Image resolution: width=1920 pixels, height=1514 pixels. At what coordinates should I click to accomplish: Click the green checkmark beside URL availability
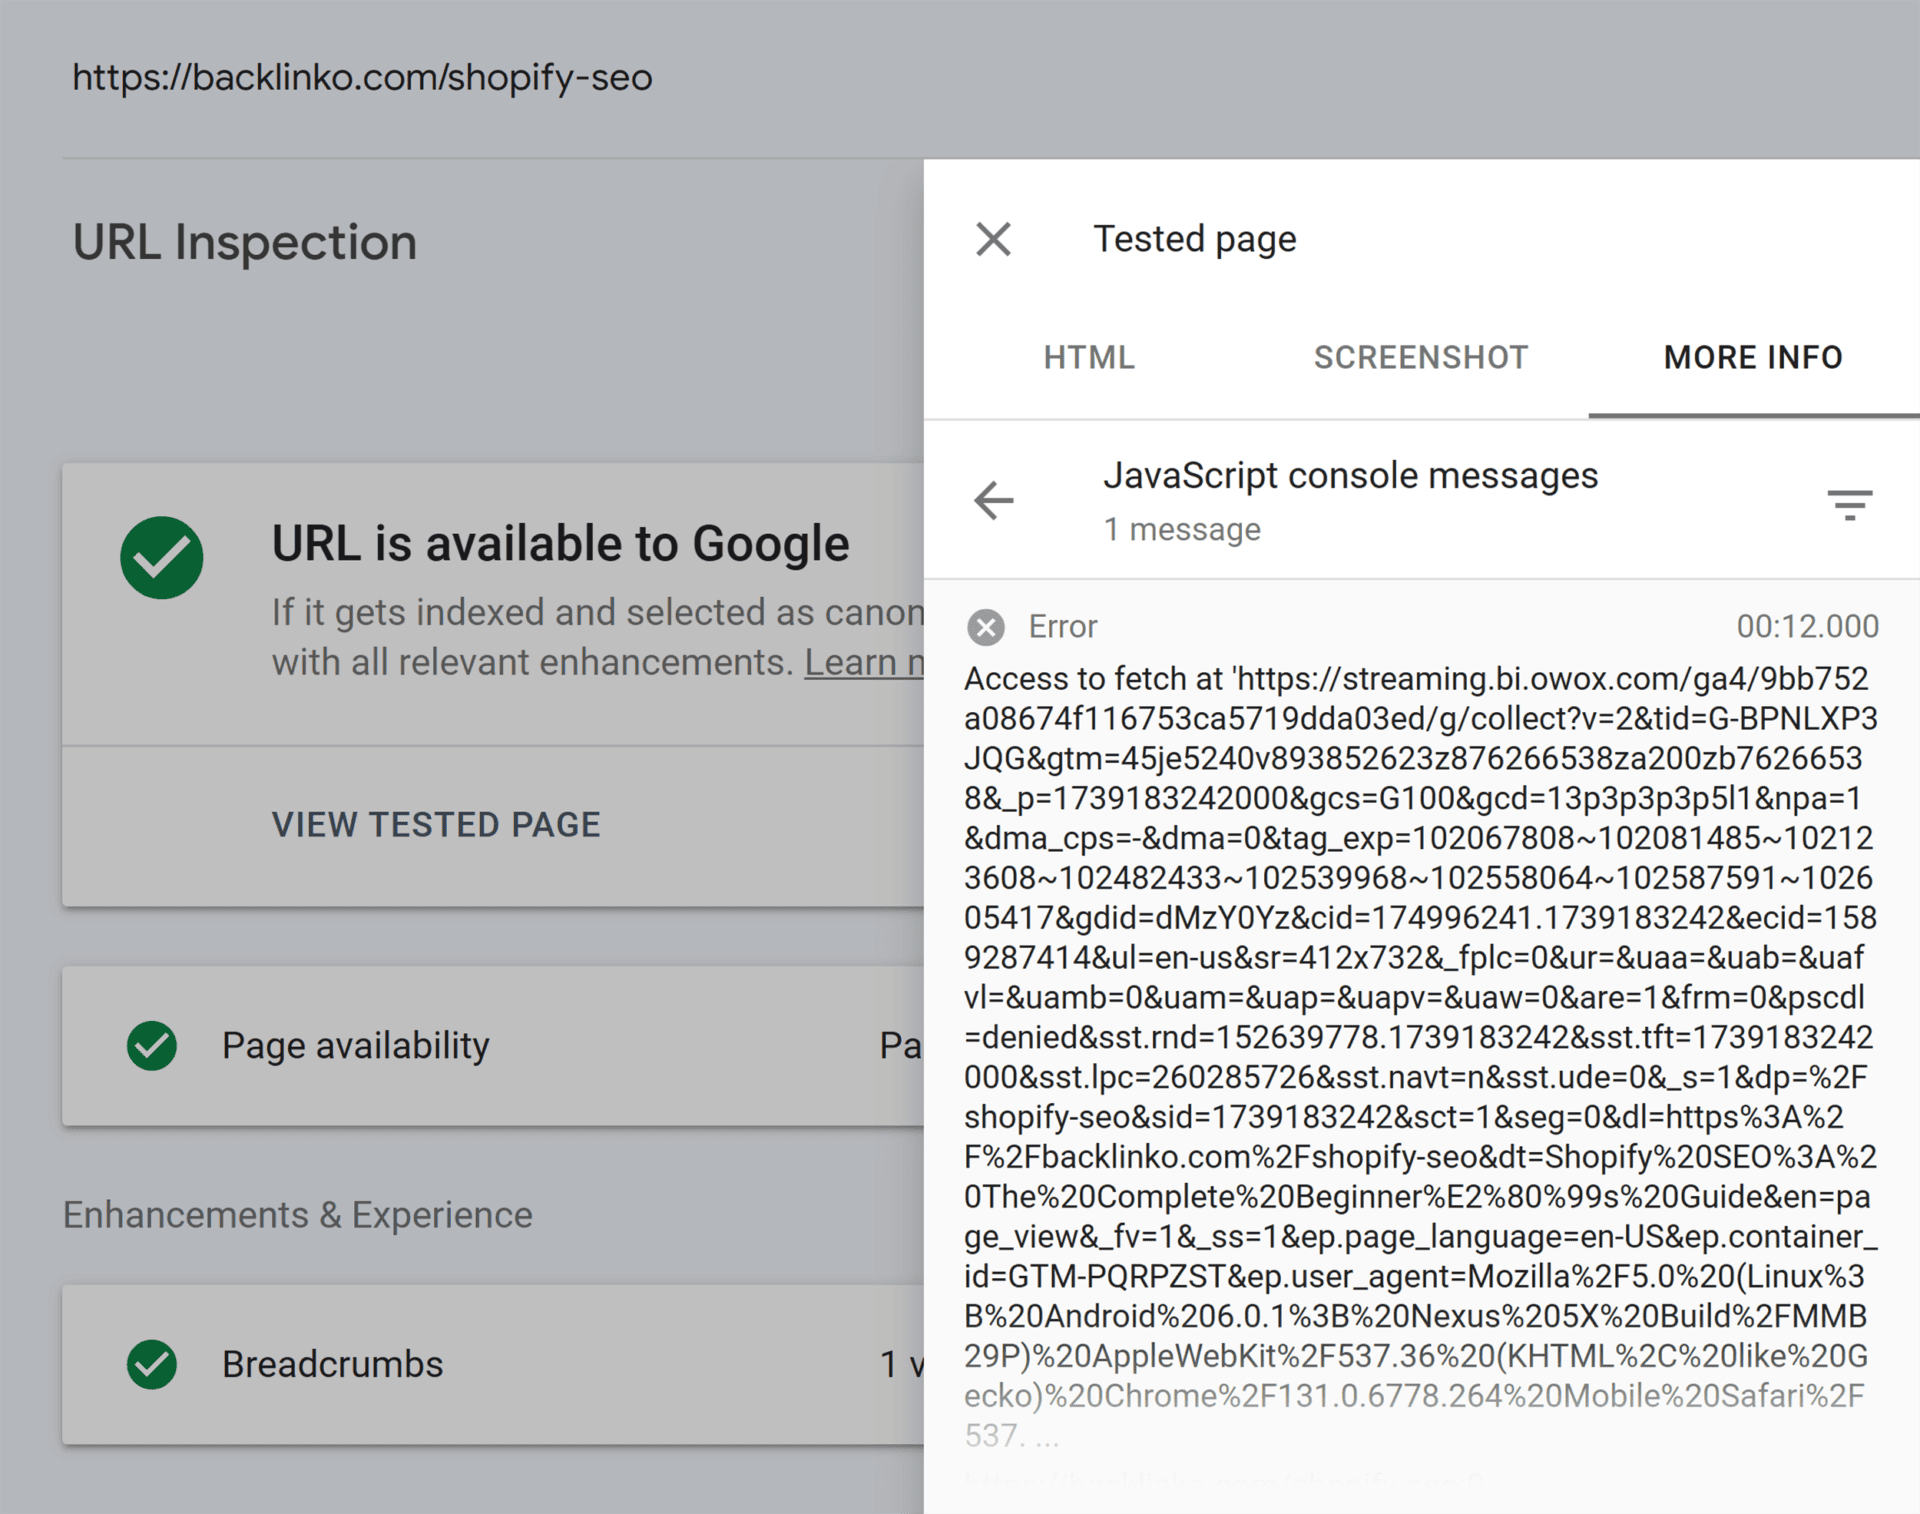point(162,558)
